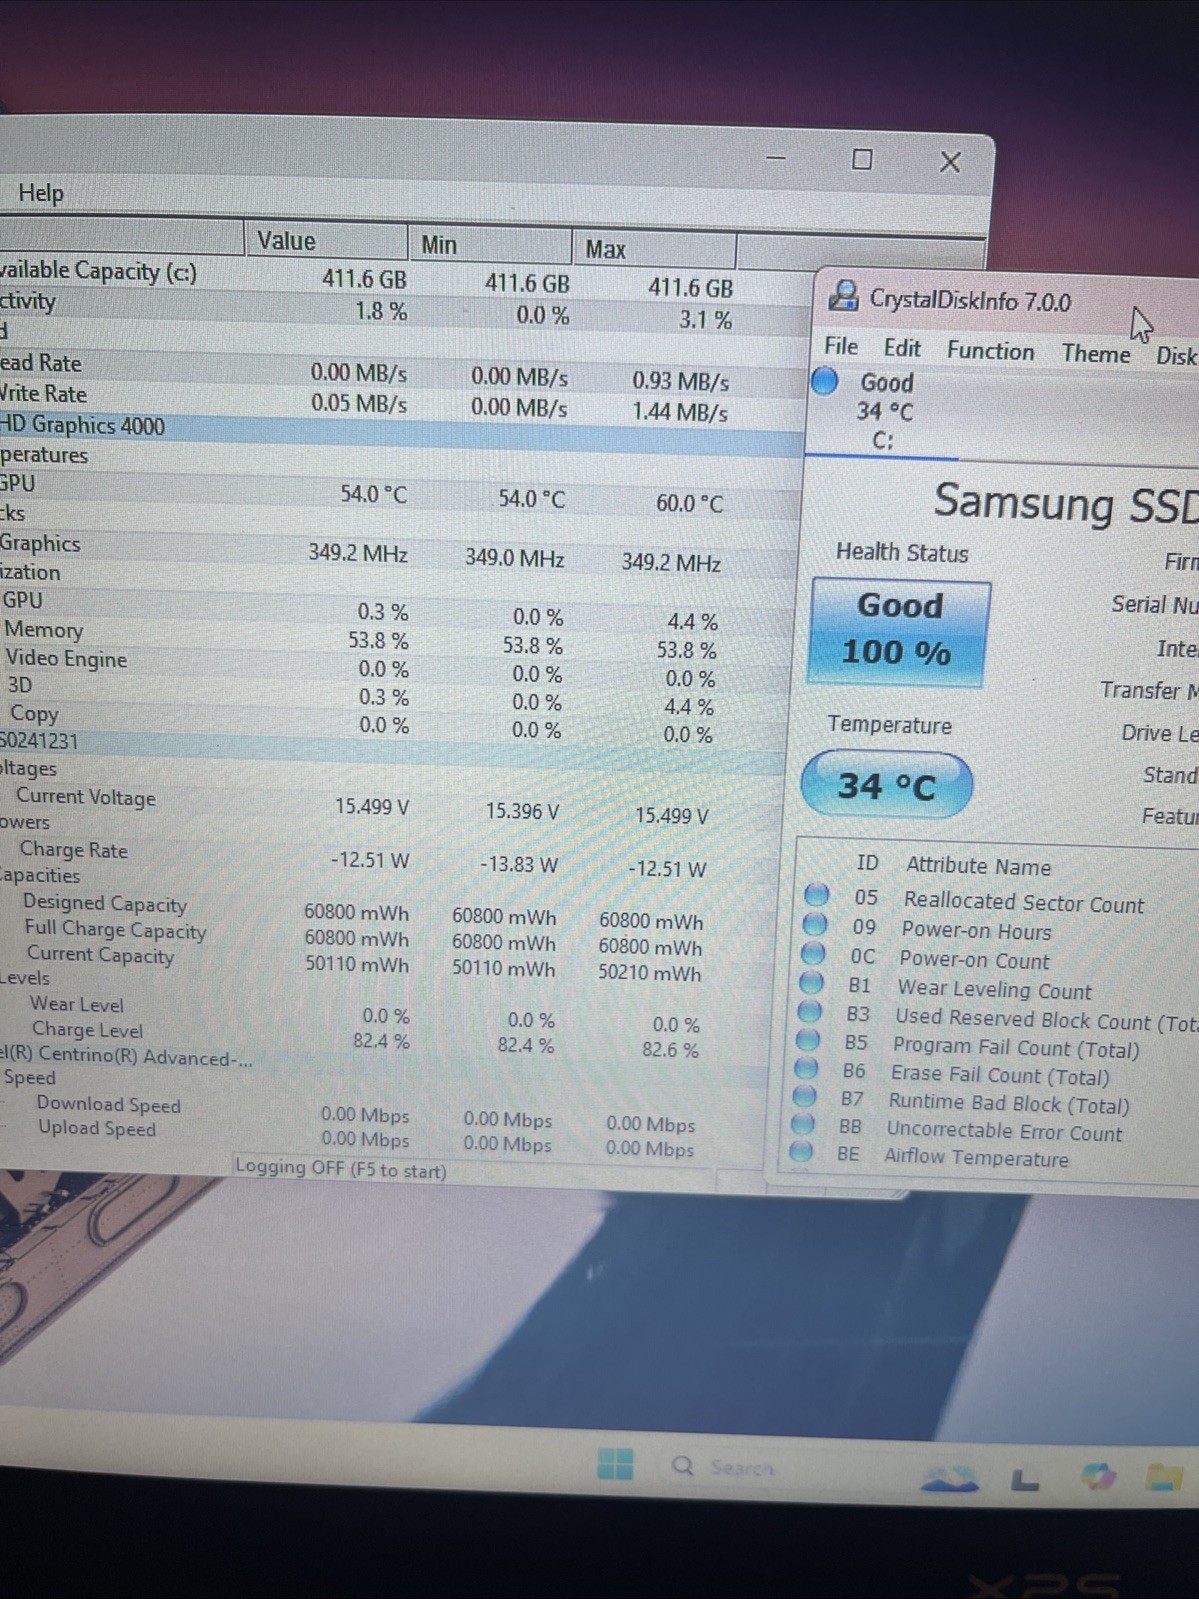Click the Good 100 % health status button
Image resolution: width=1199 pixels, height=1599 pixels.
[898, 631]
